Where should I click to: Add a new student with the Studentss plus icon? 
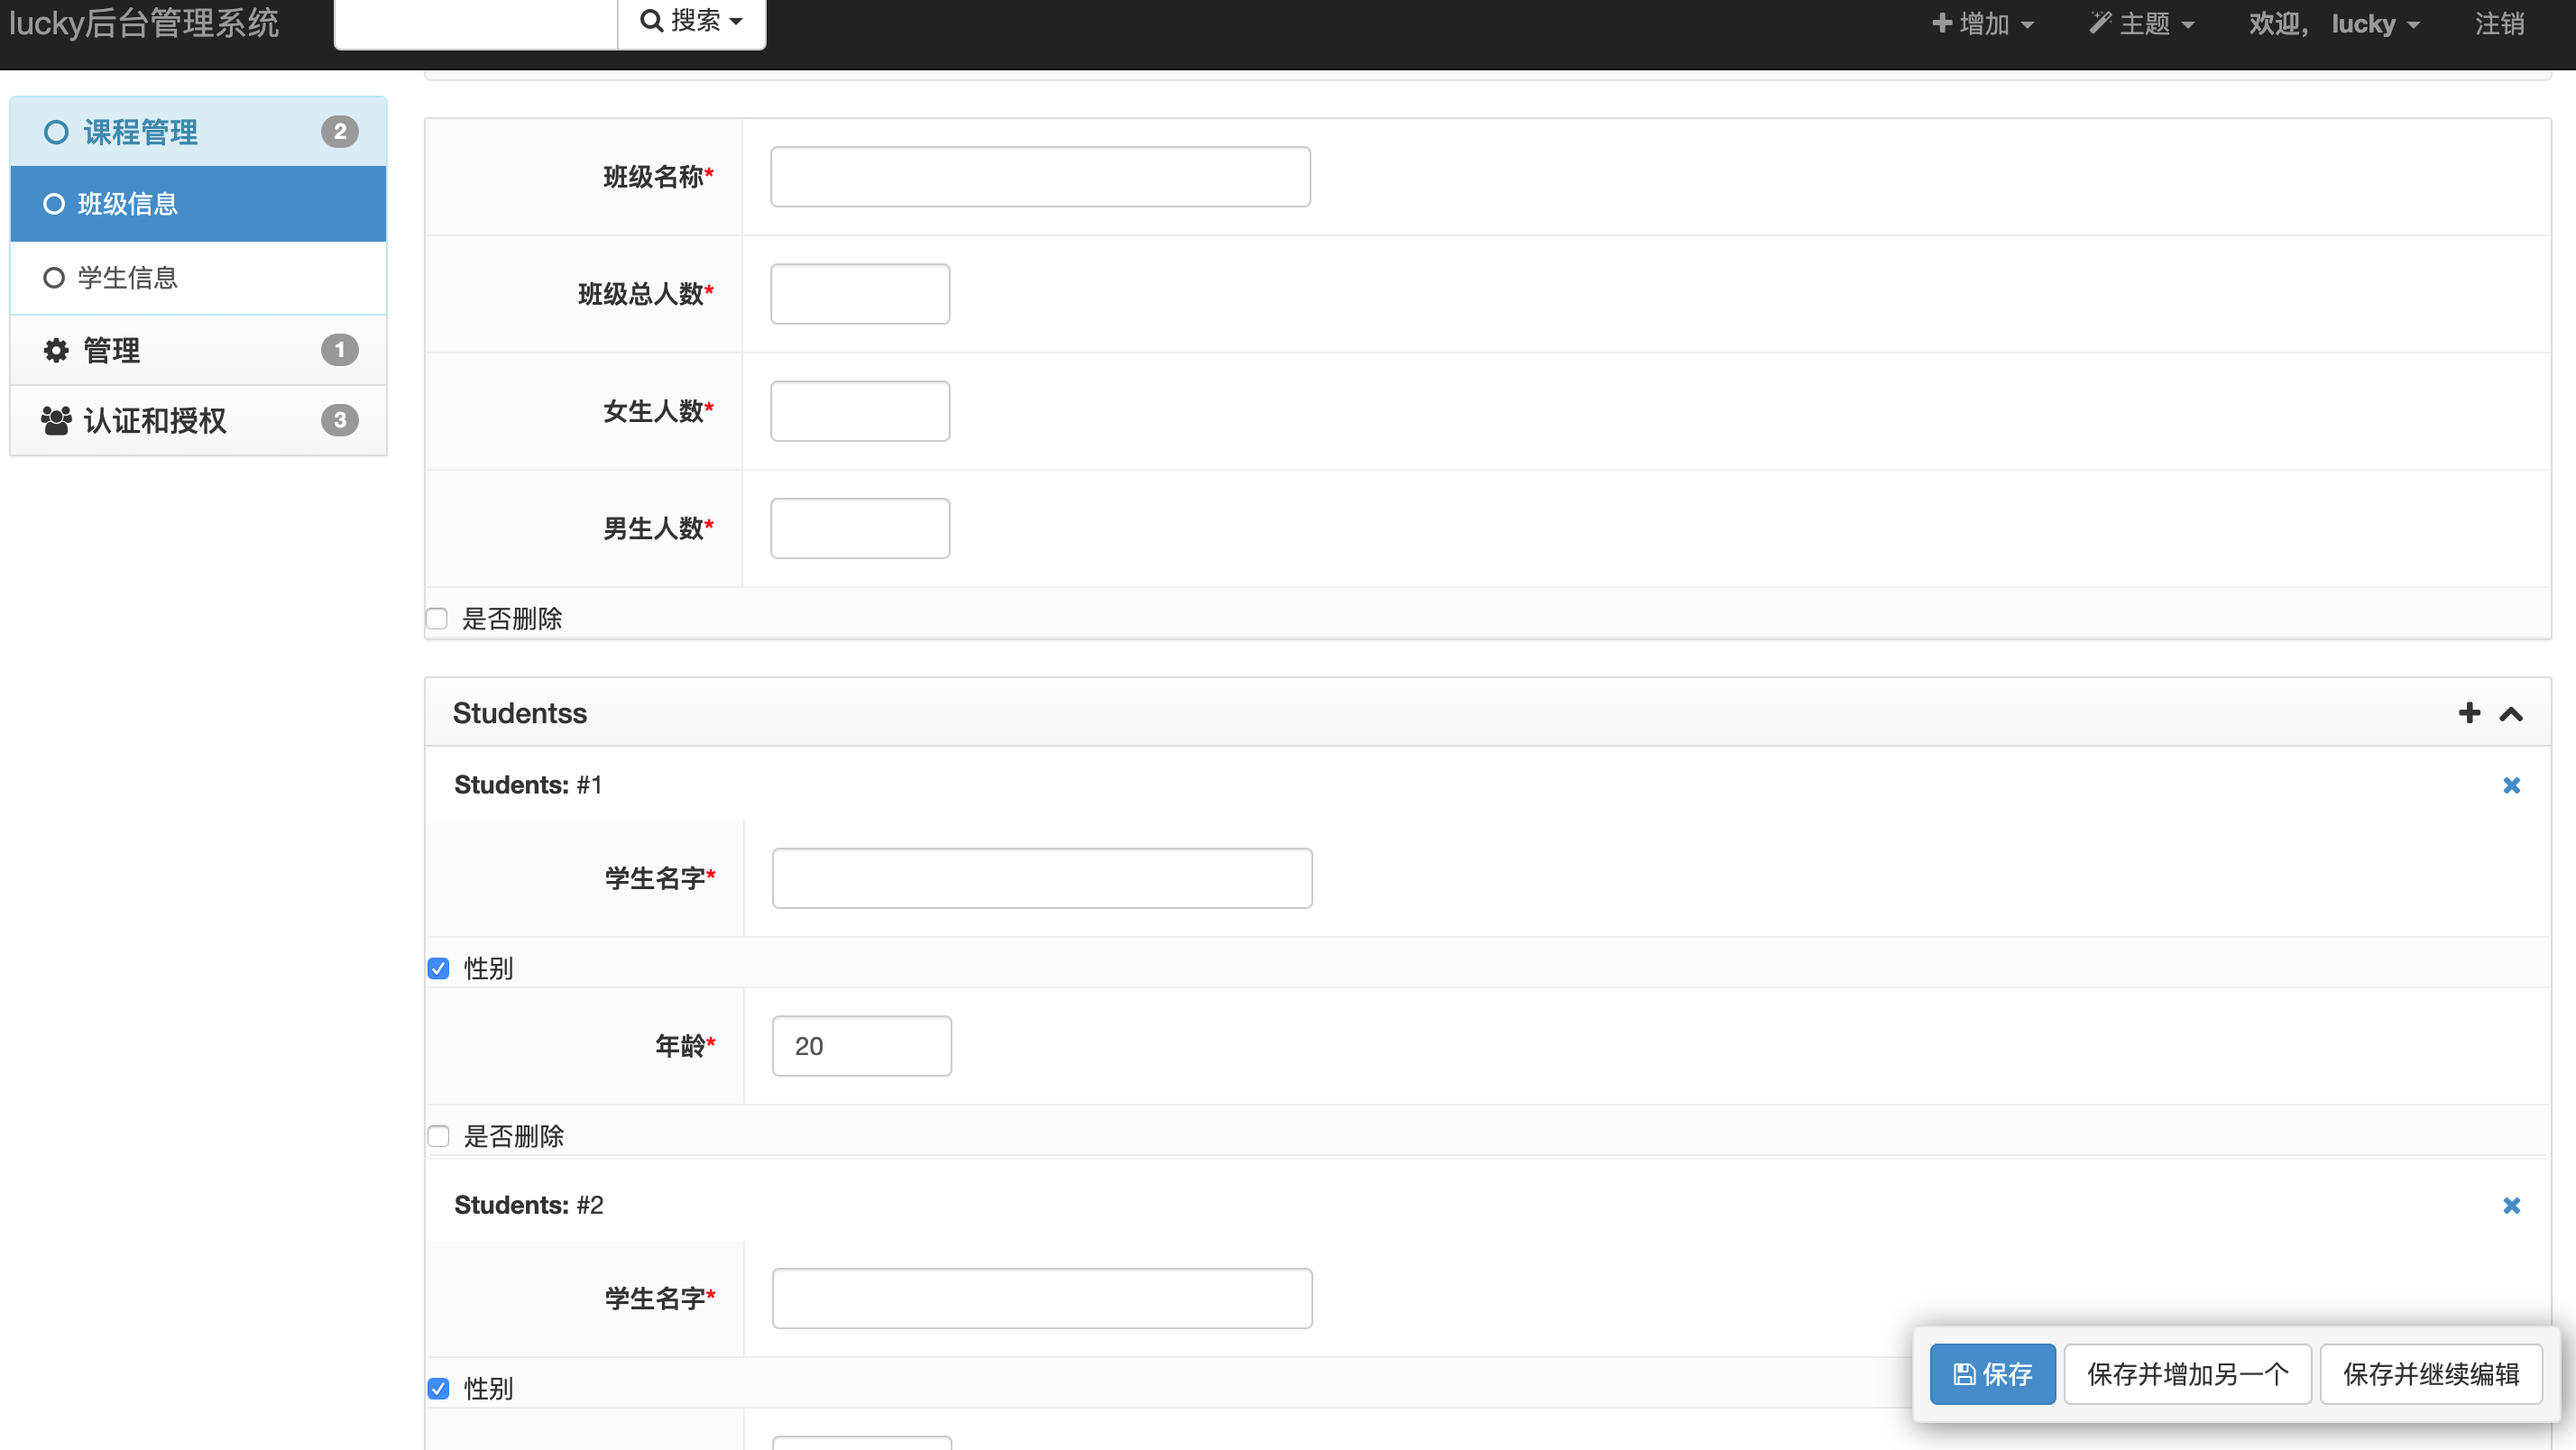click(2469, 712)
